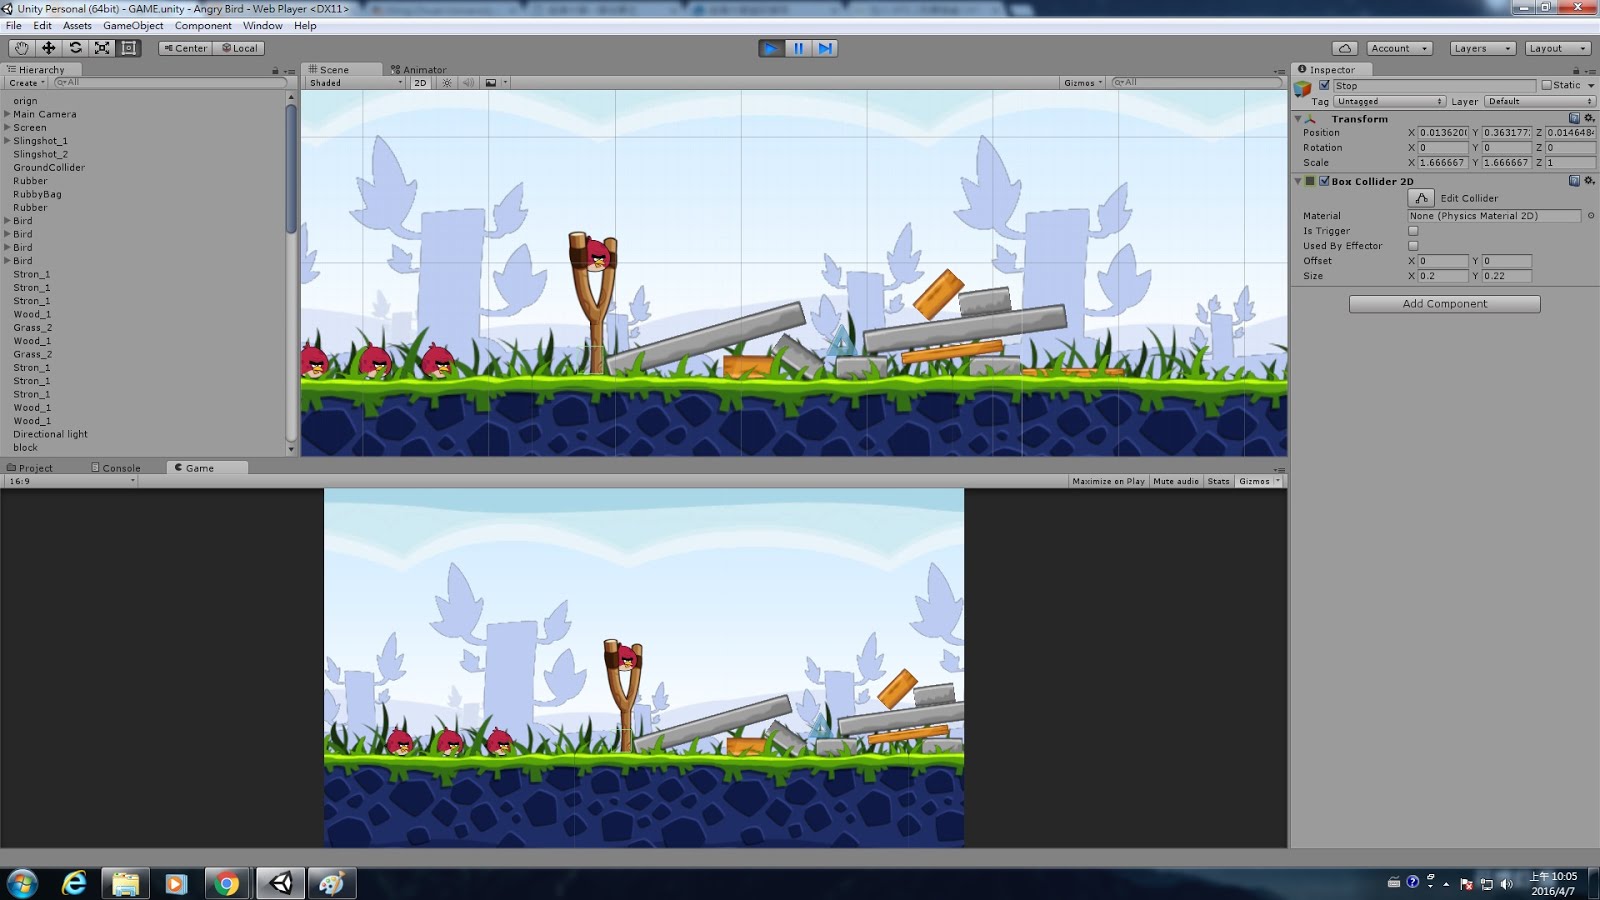Open Box Collider 2D help reference icon
Image resolution: width=1600 pixels, height=900 pixels.
tap(1574, 181)
